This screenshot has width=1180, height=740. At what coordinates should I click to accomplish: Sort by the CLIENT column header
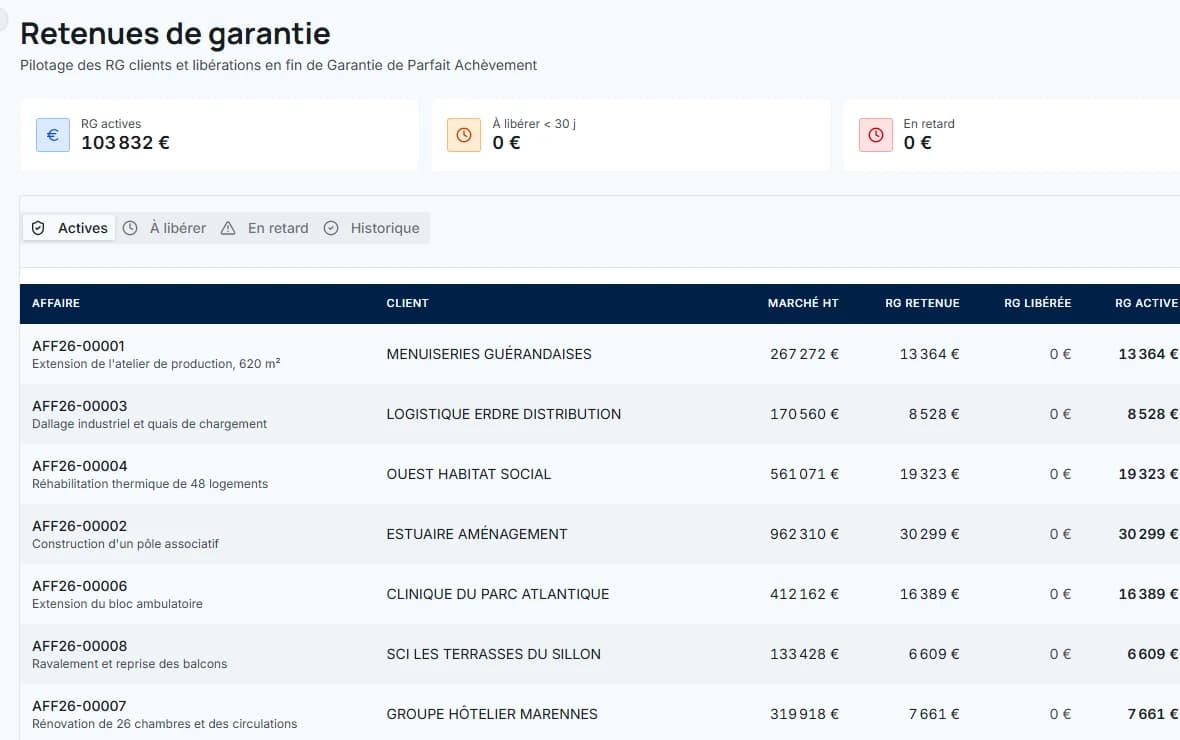coord(407,303)
